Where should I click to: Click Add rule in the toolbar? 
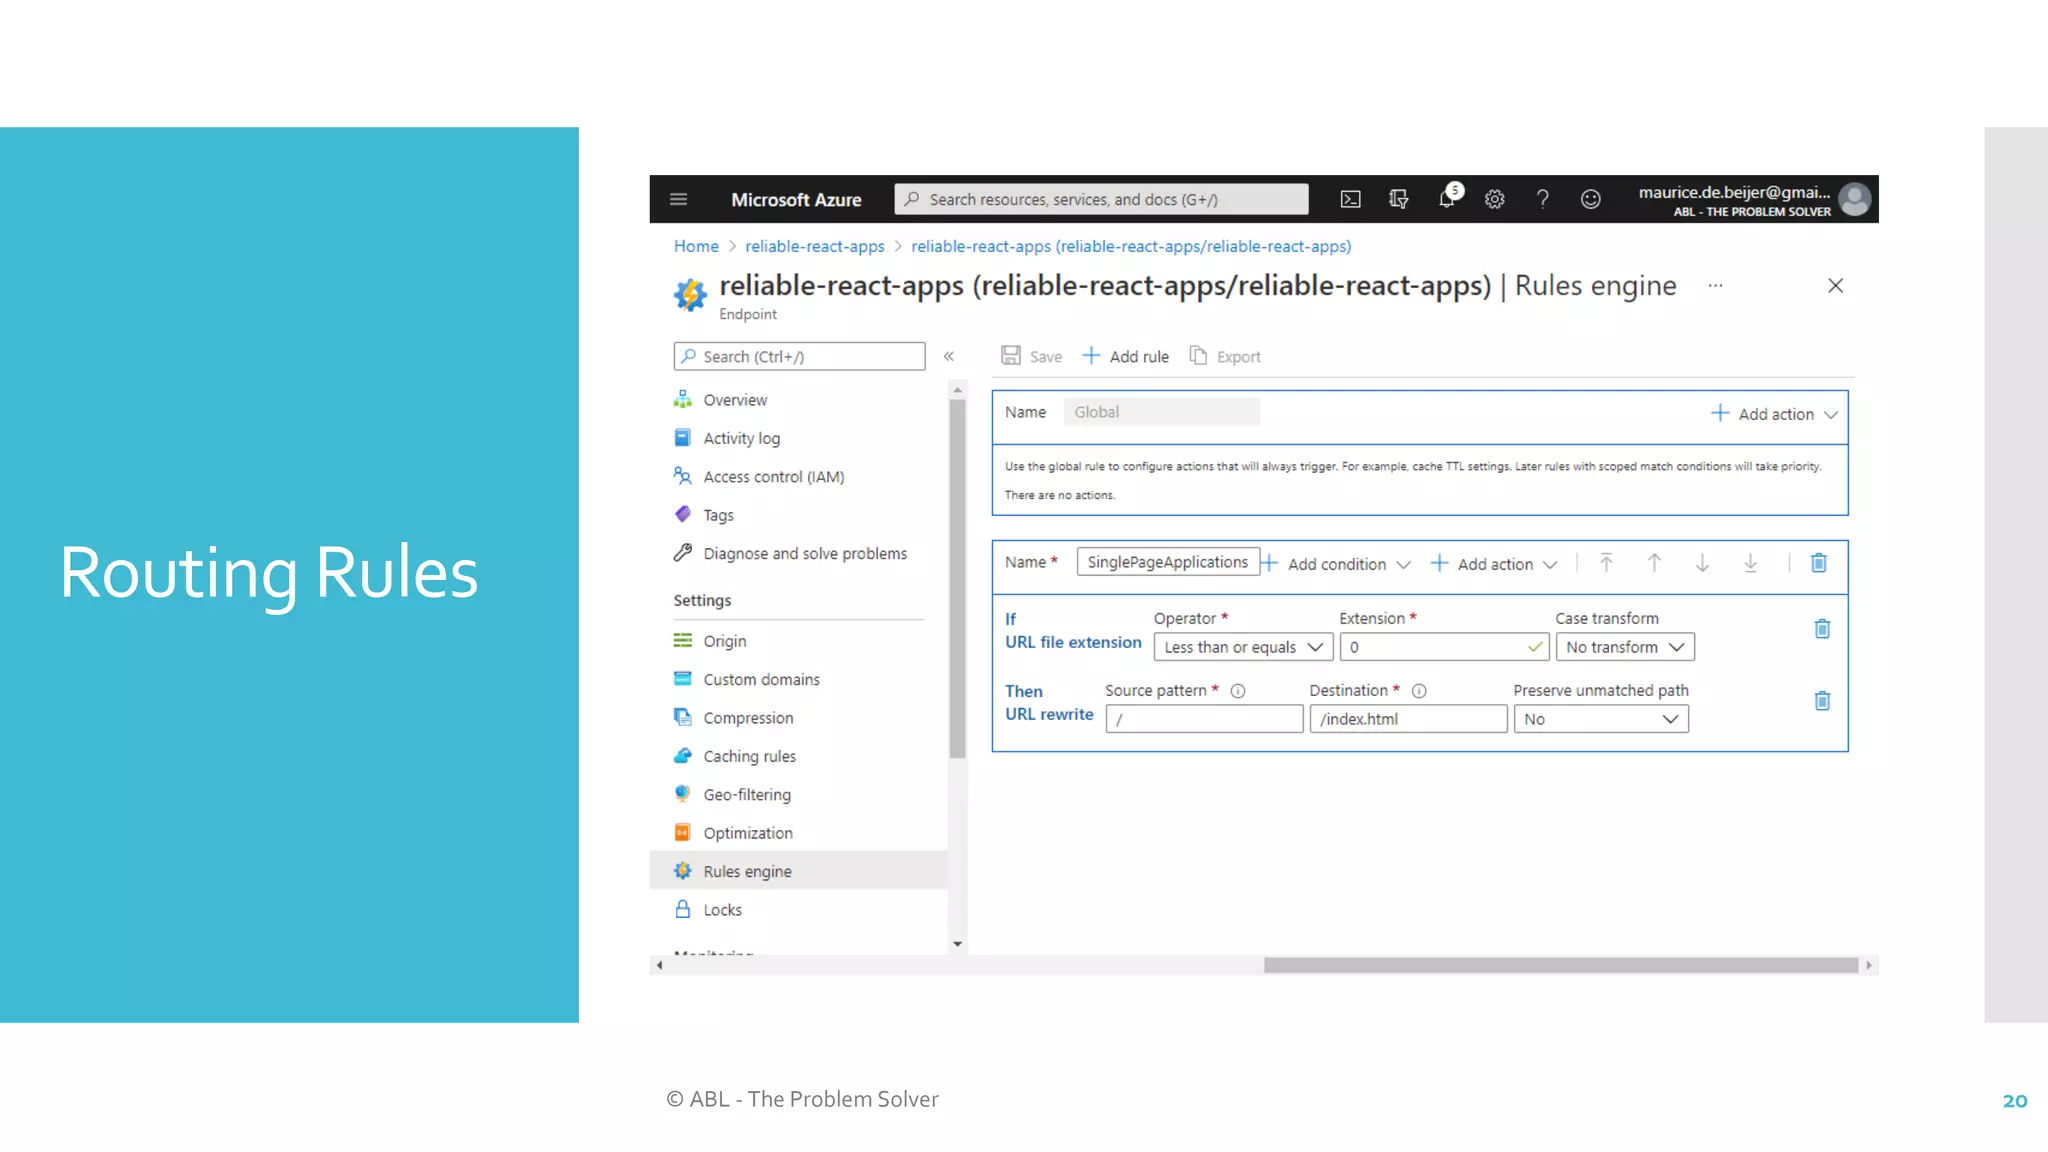click(1126, 356)
